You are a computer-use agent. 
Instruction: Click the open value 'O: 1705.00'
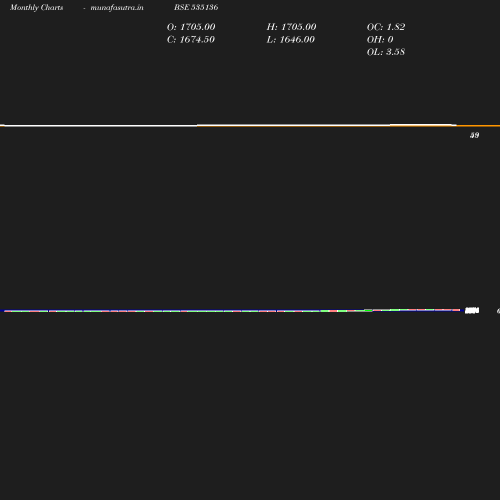191,27
